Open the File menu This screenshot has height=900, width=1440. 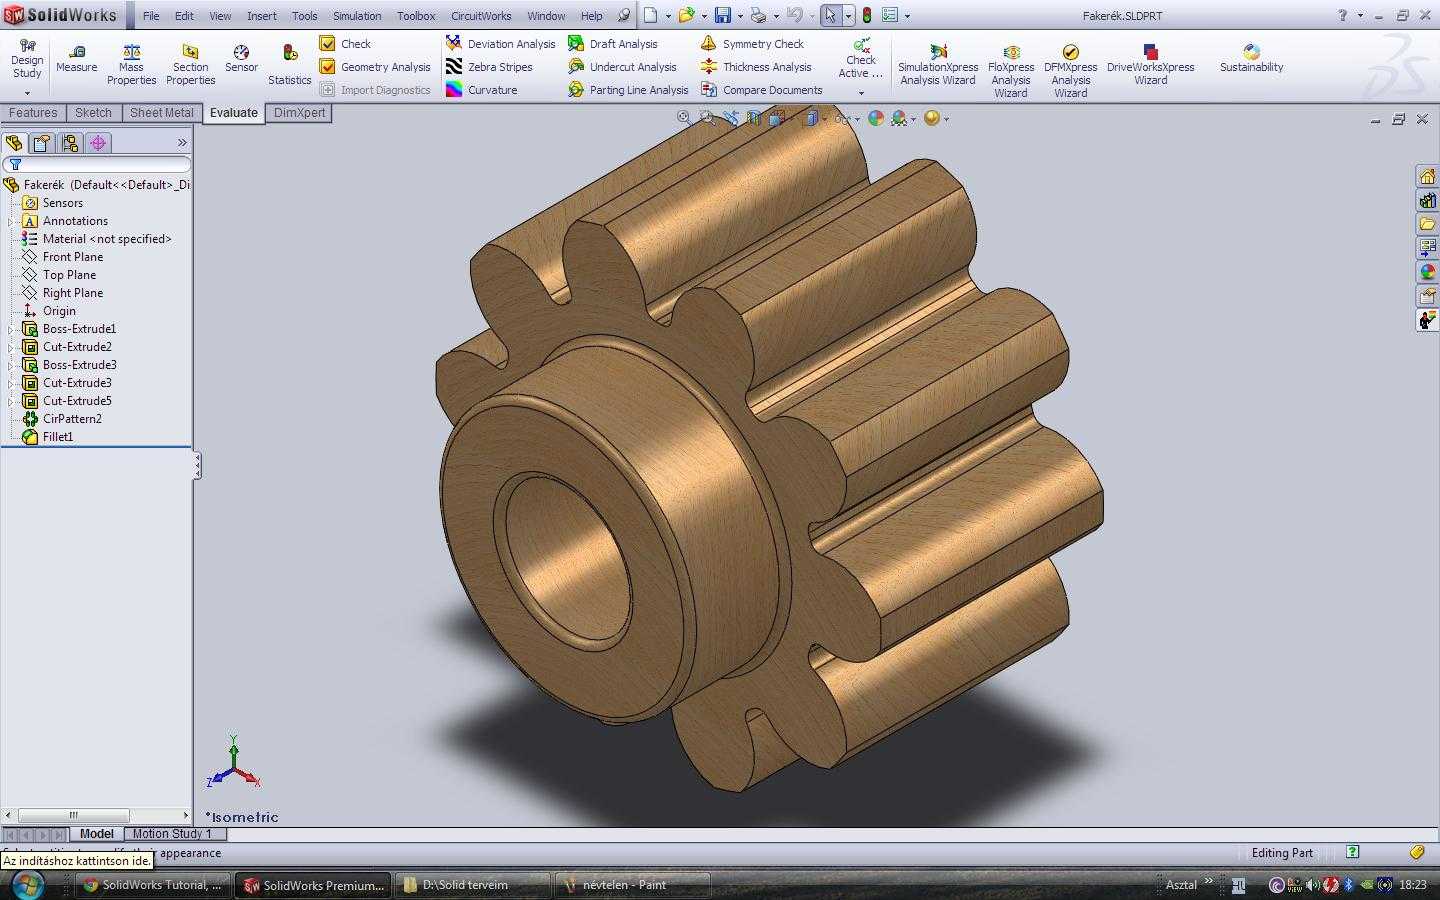pyautogui.click(x=151, y=16)
